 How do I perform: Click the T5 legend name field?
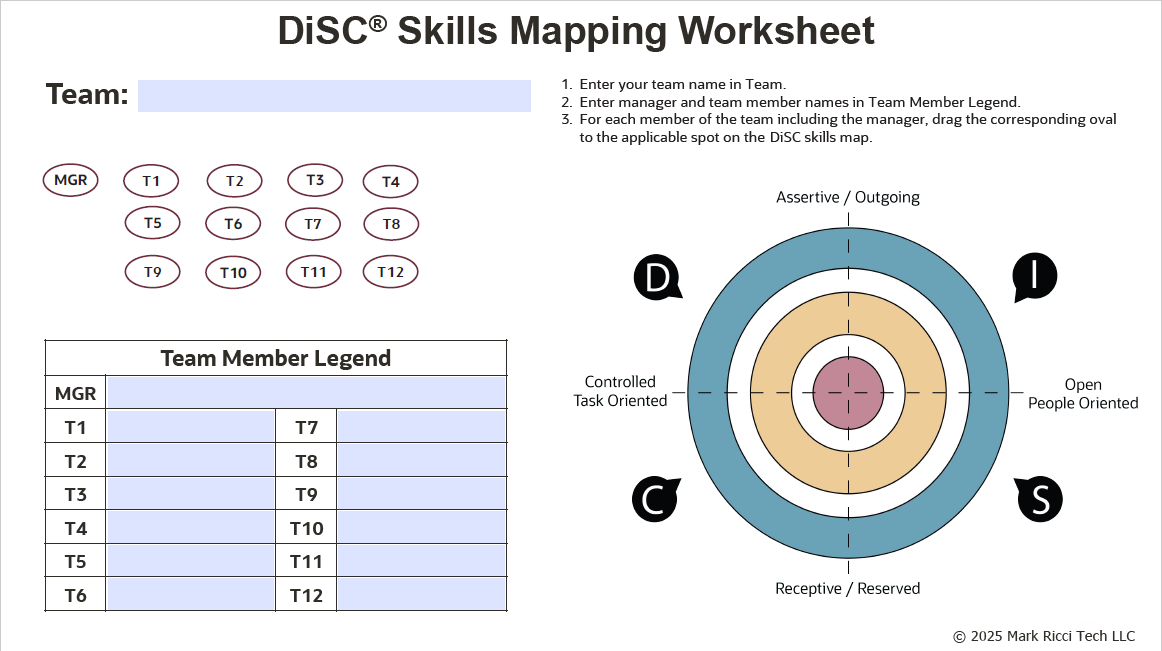pyautogui.click(x=190, y=561)
